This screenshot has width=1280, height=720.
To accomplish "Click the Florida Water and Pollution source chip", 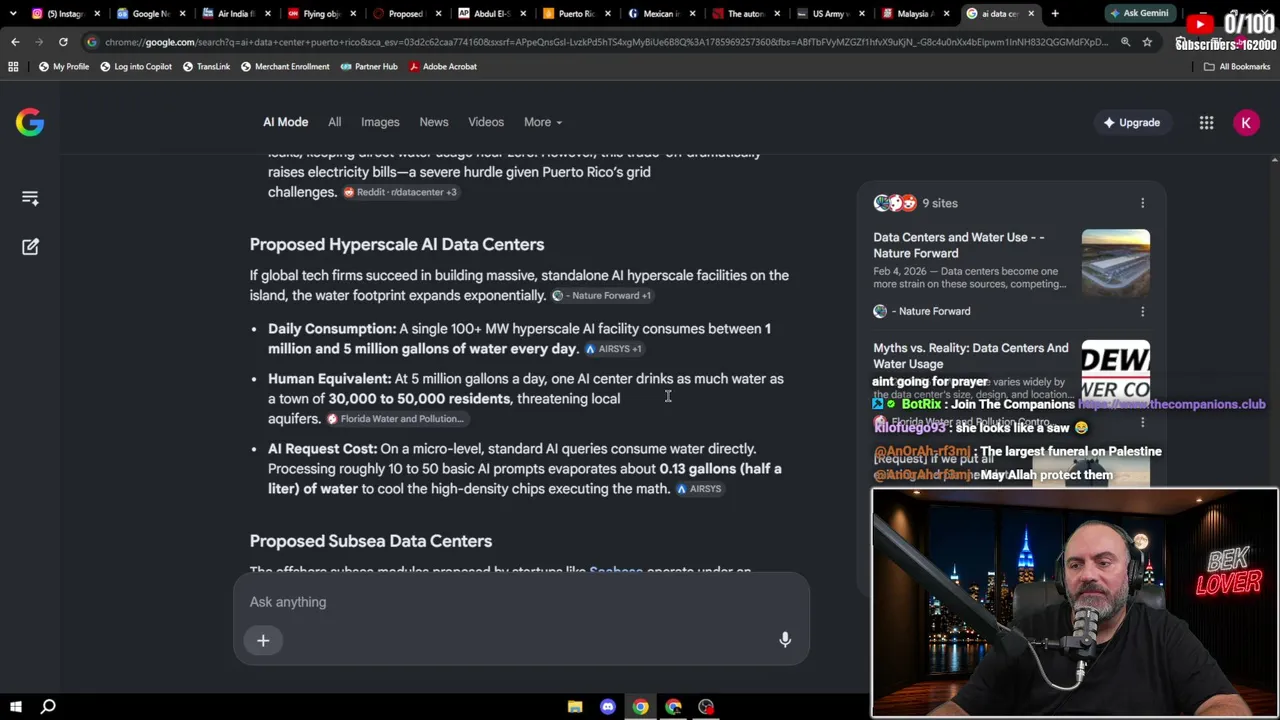I will [395, 419].
